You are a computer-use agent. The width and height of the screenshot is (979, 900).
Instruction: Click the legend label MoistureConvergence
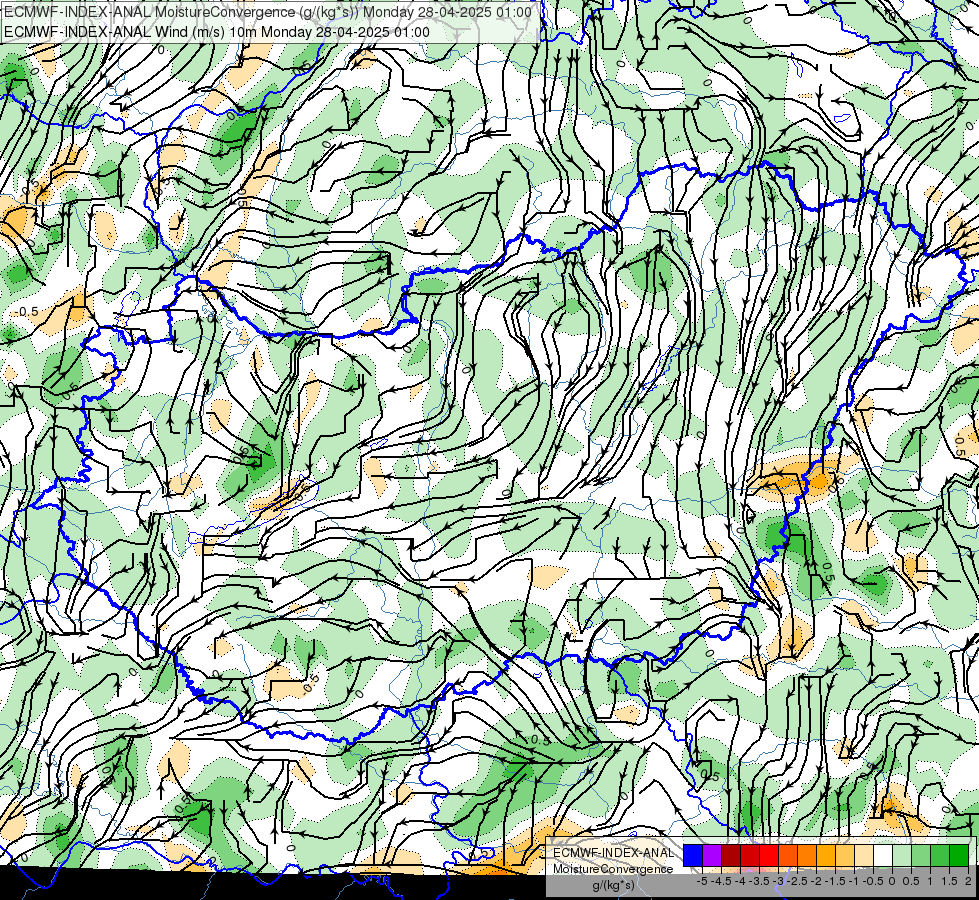(613, 869)
